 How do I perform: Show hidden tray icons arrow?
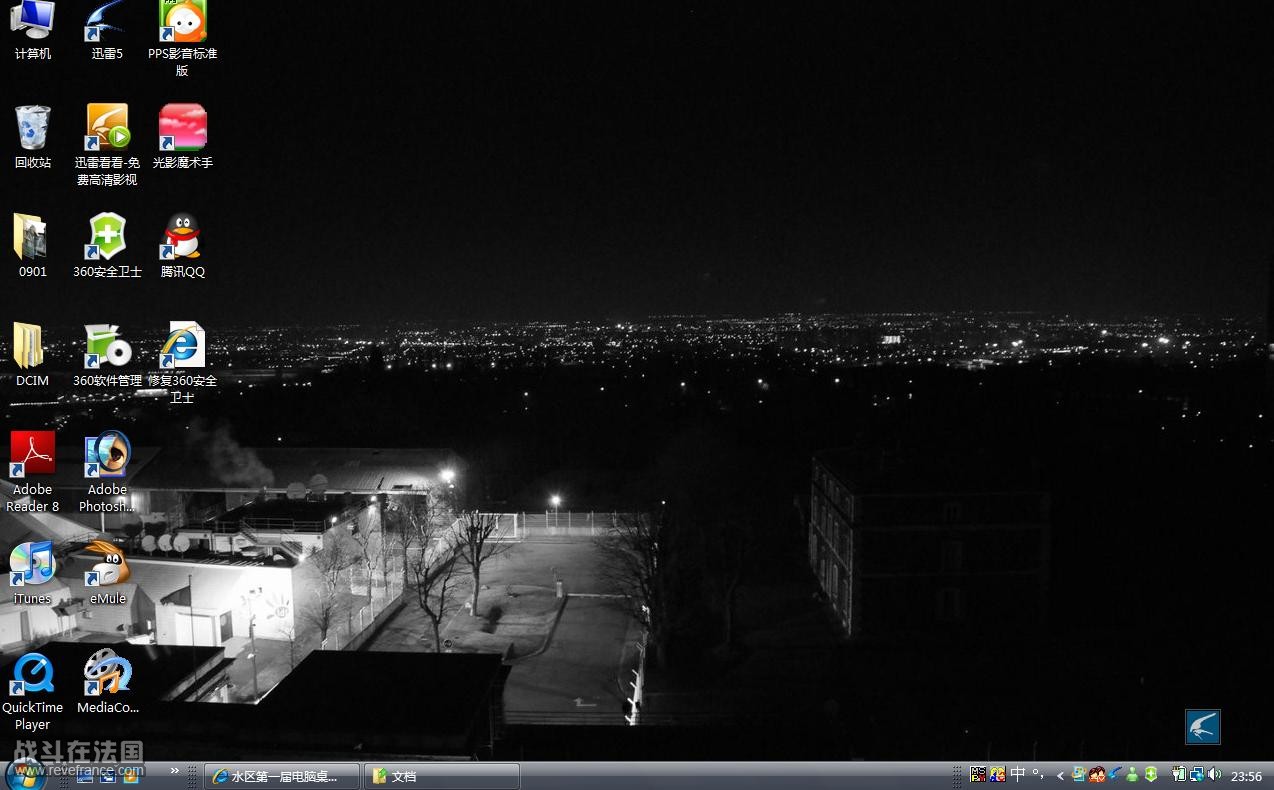tap(1060, 776)
